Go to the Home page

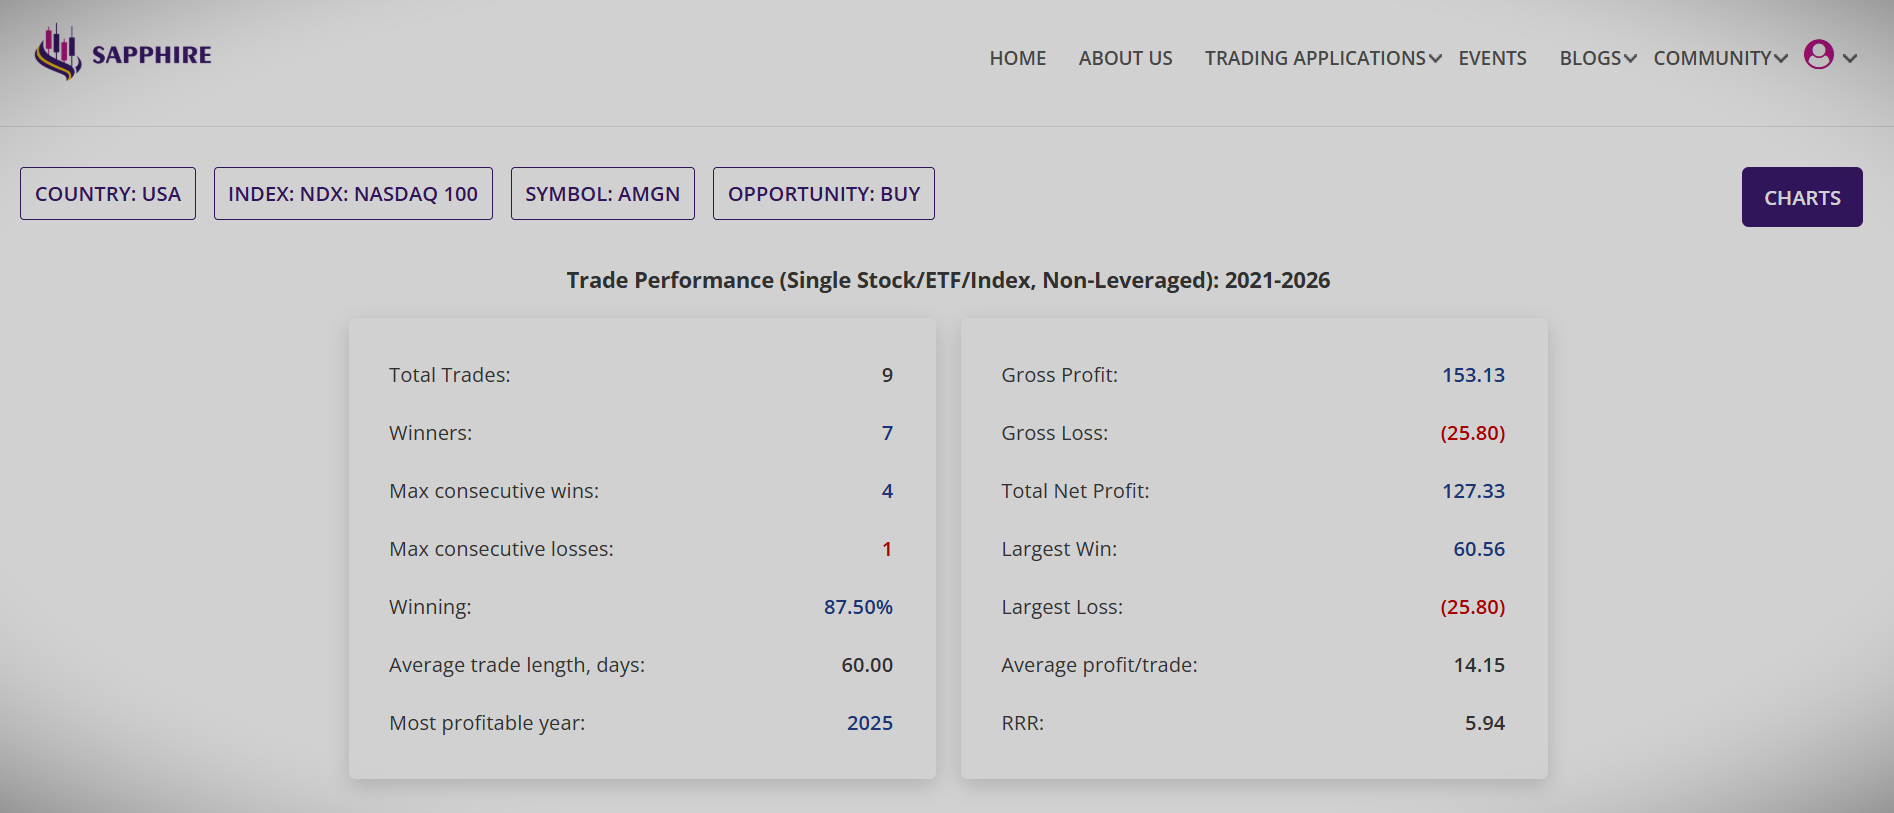pos(1017,58)
